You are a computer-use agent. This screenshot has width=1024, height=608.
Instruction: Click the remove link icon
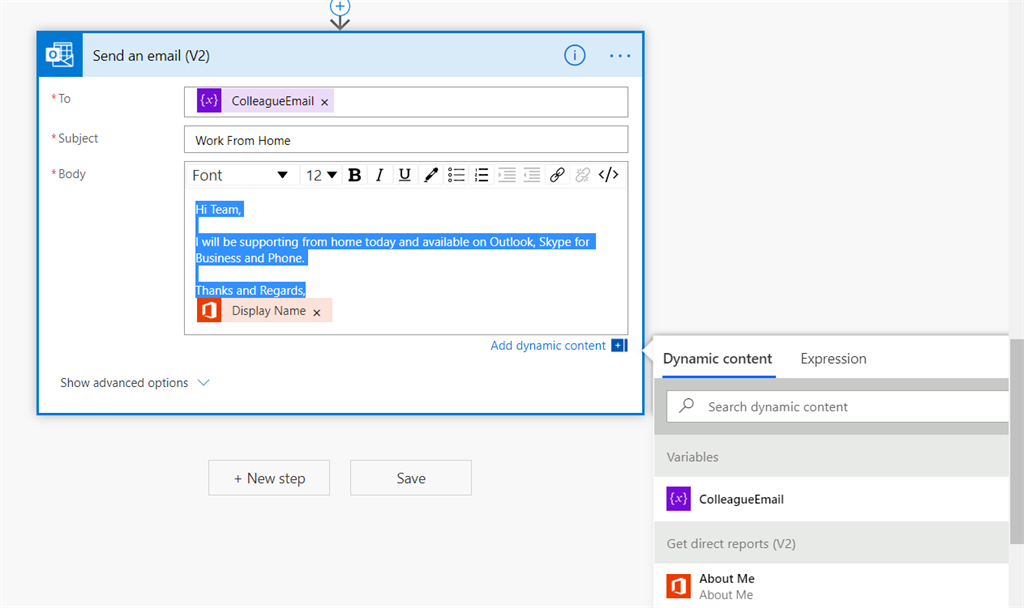tap(583, 175)
